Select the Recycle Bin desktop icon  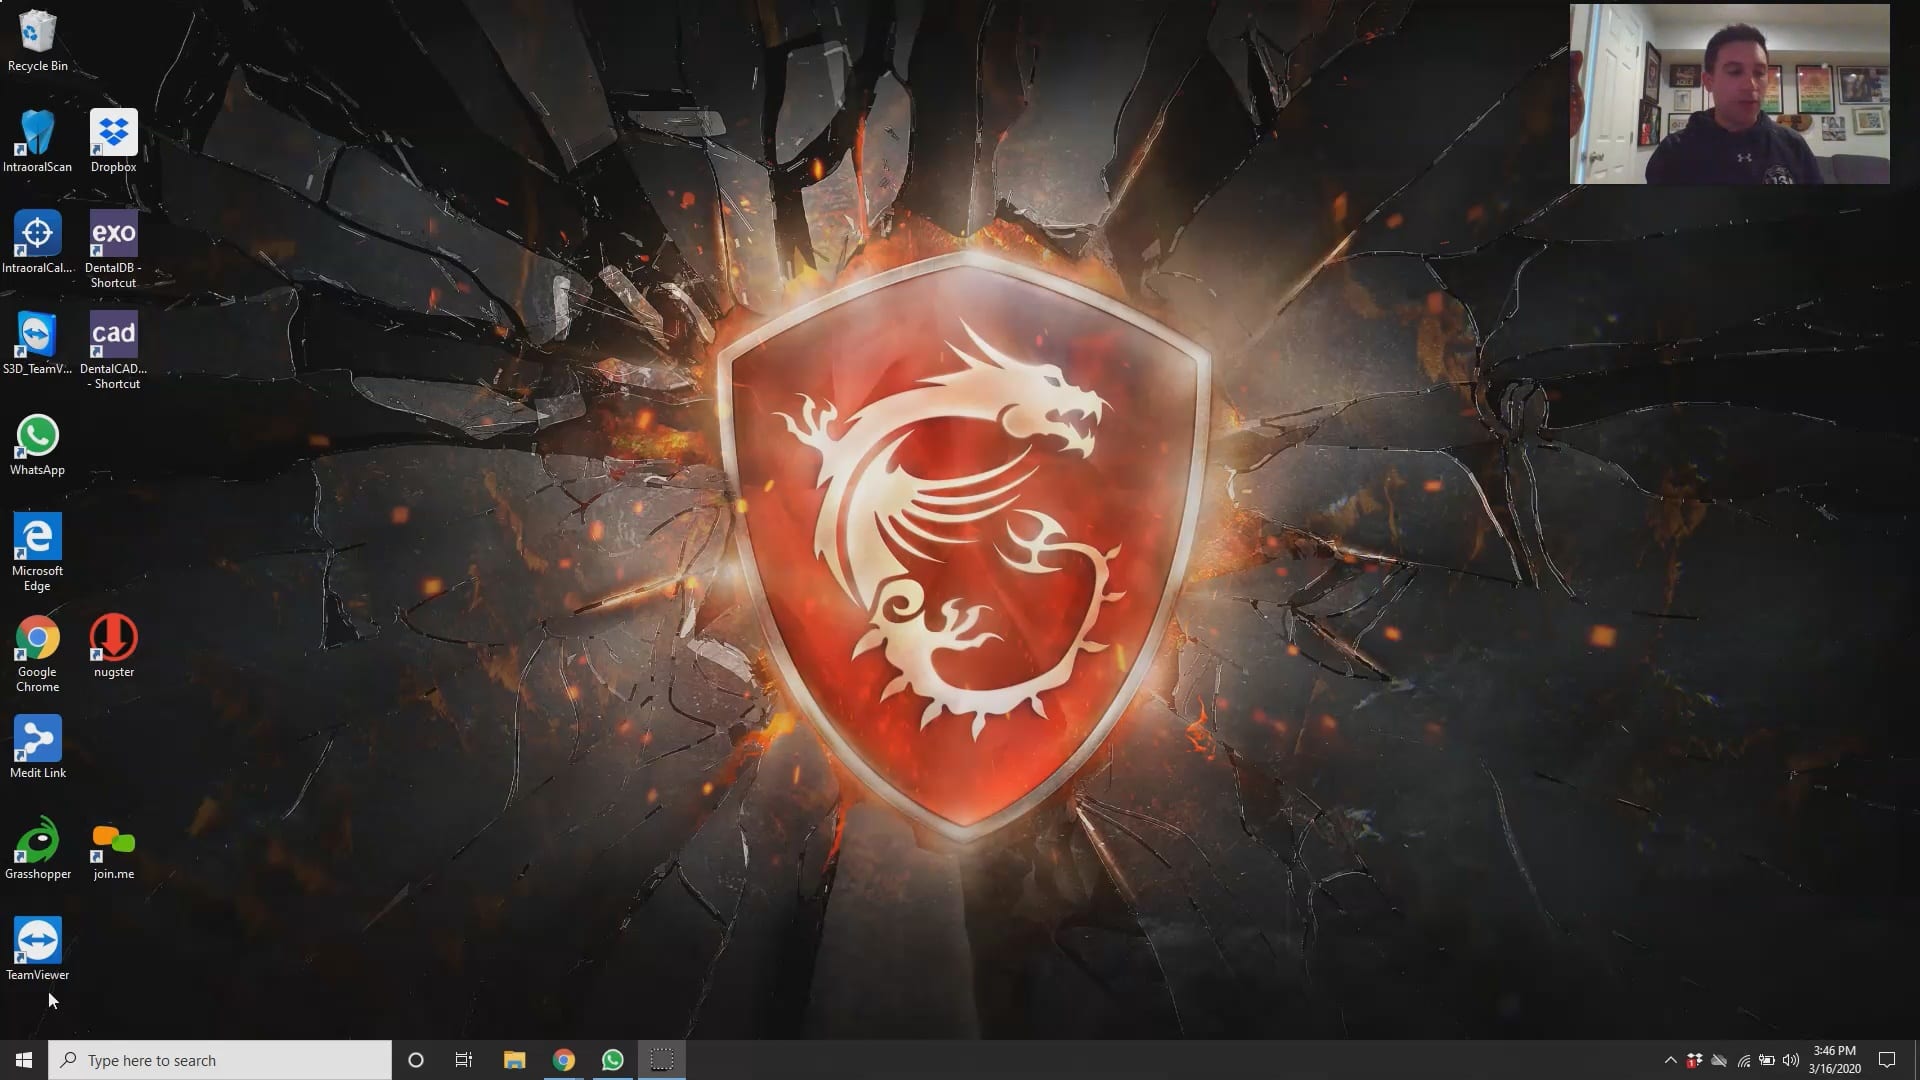pos(37,40)
